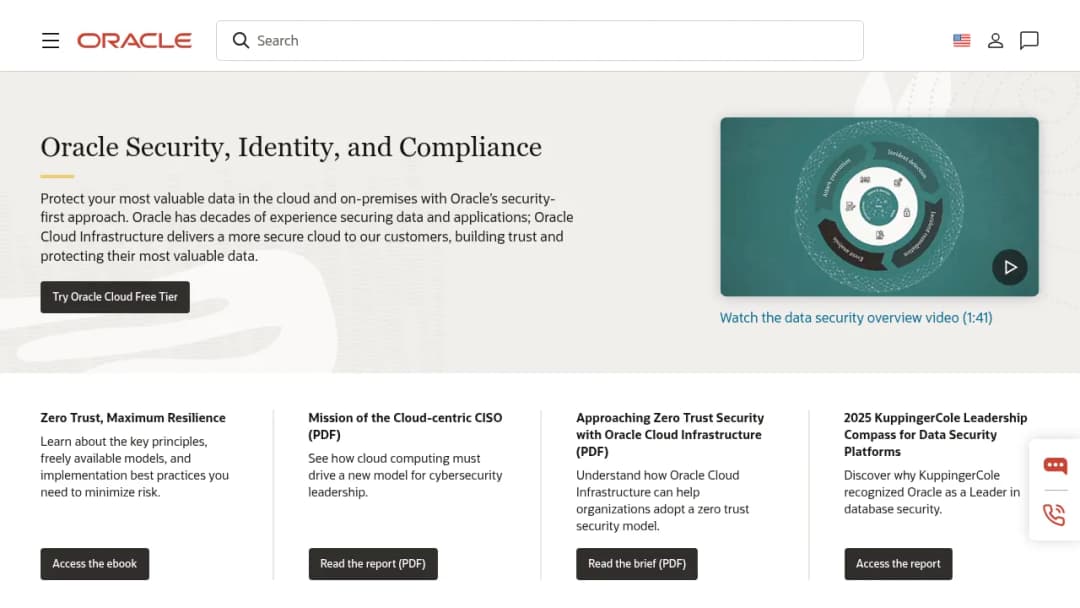This screenshot has width=1080, height=608.
Task: Click "Learn about the key principles" description
Action: pos(134,467)
